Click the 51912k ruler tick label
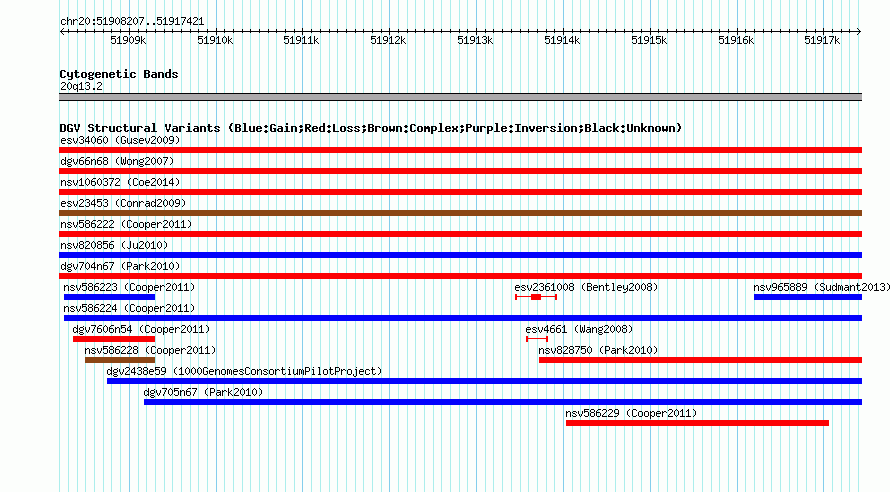Screen dimensions: 890x492 click(x=388, y=40)
